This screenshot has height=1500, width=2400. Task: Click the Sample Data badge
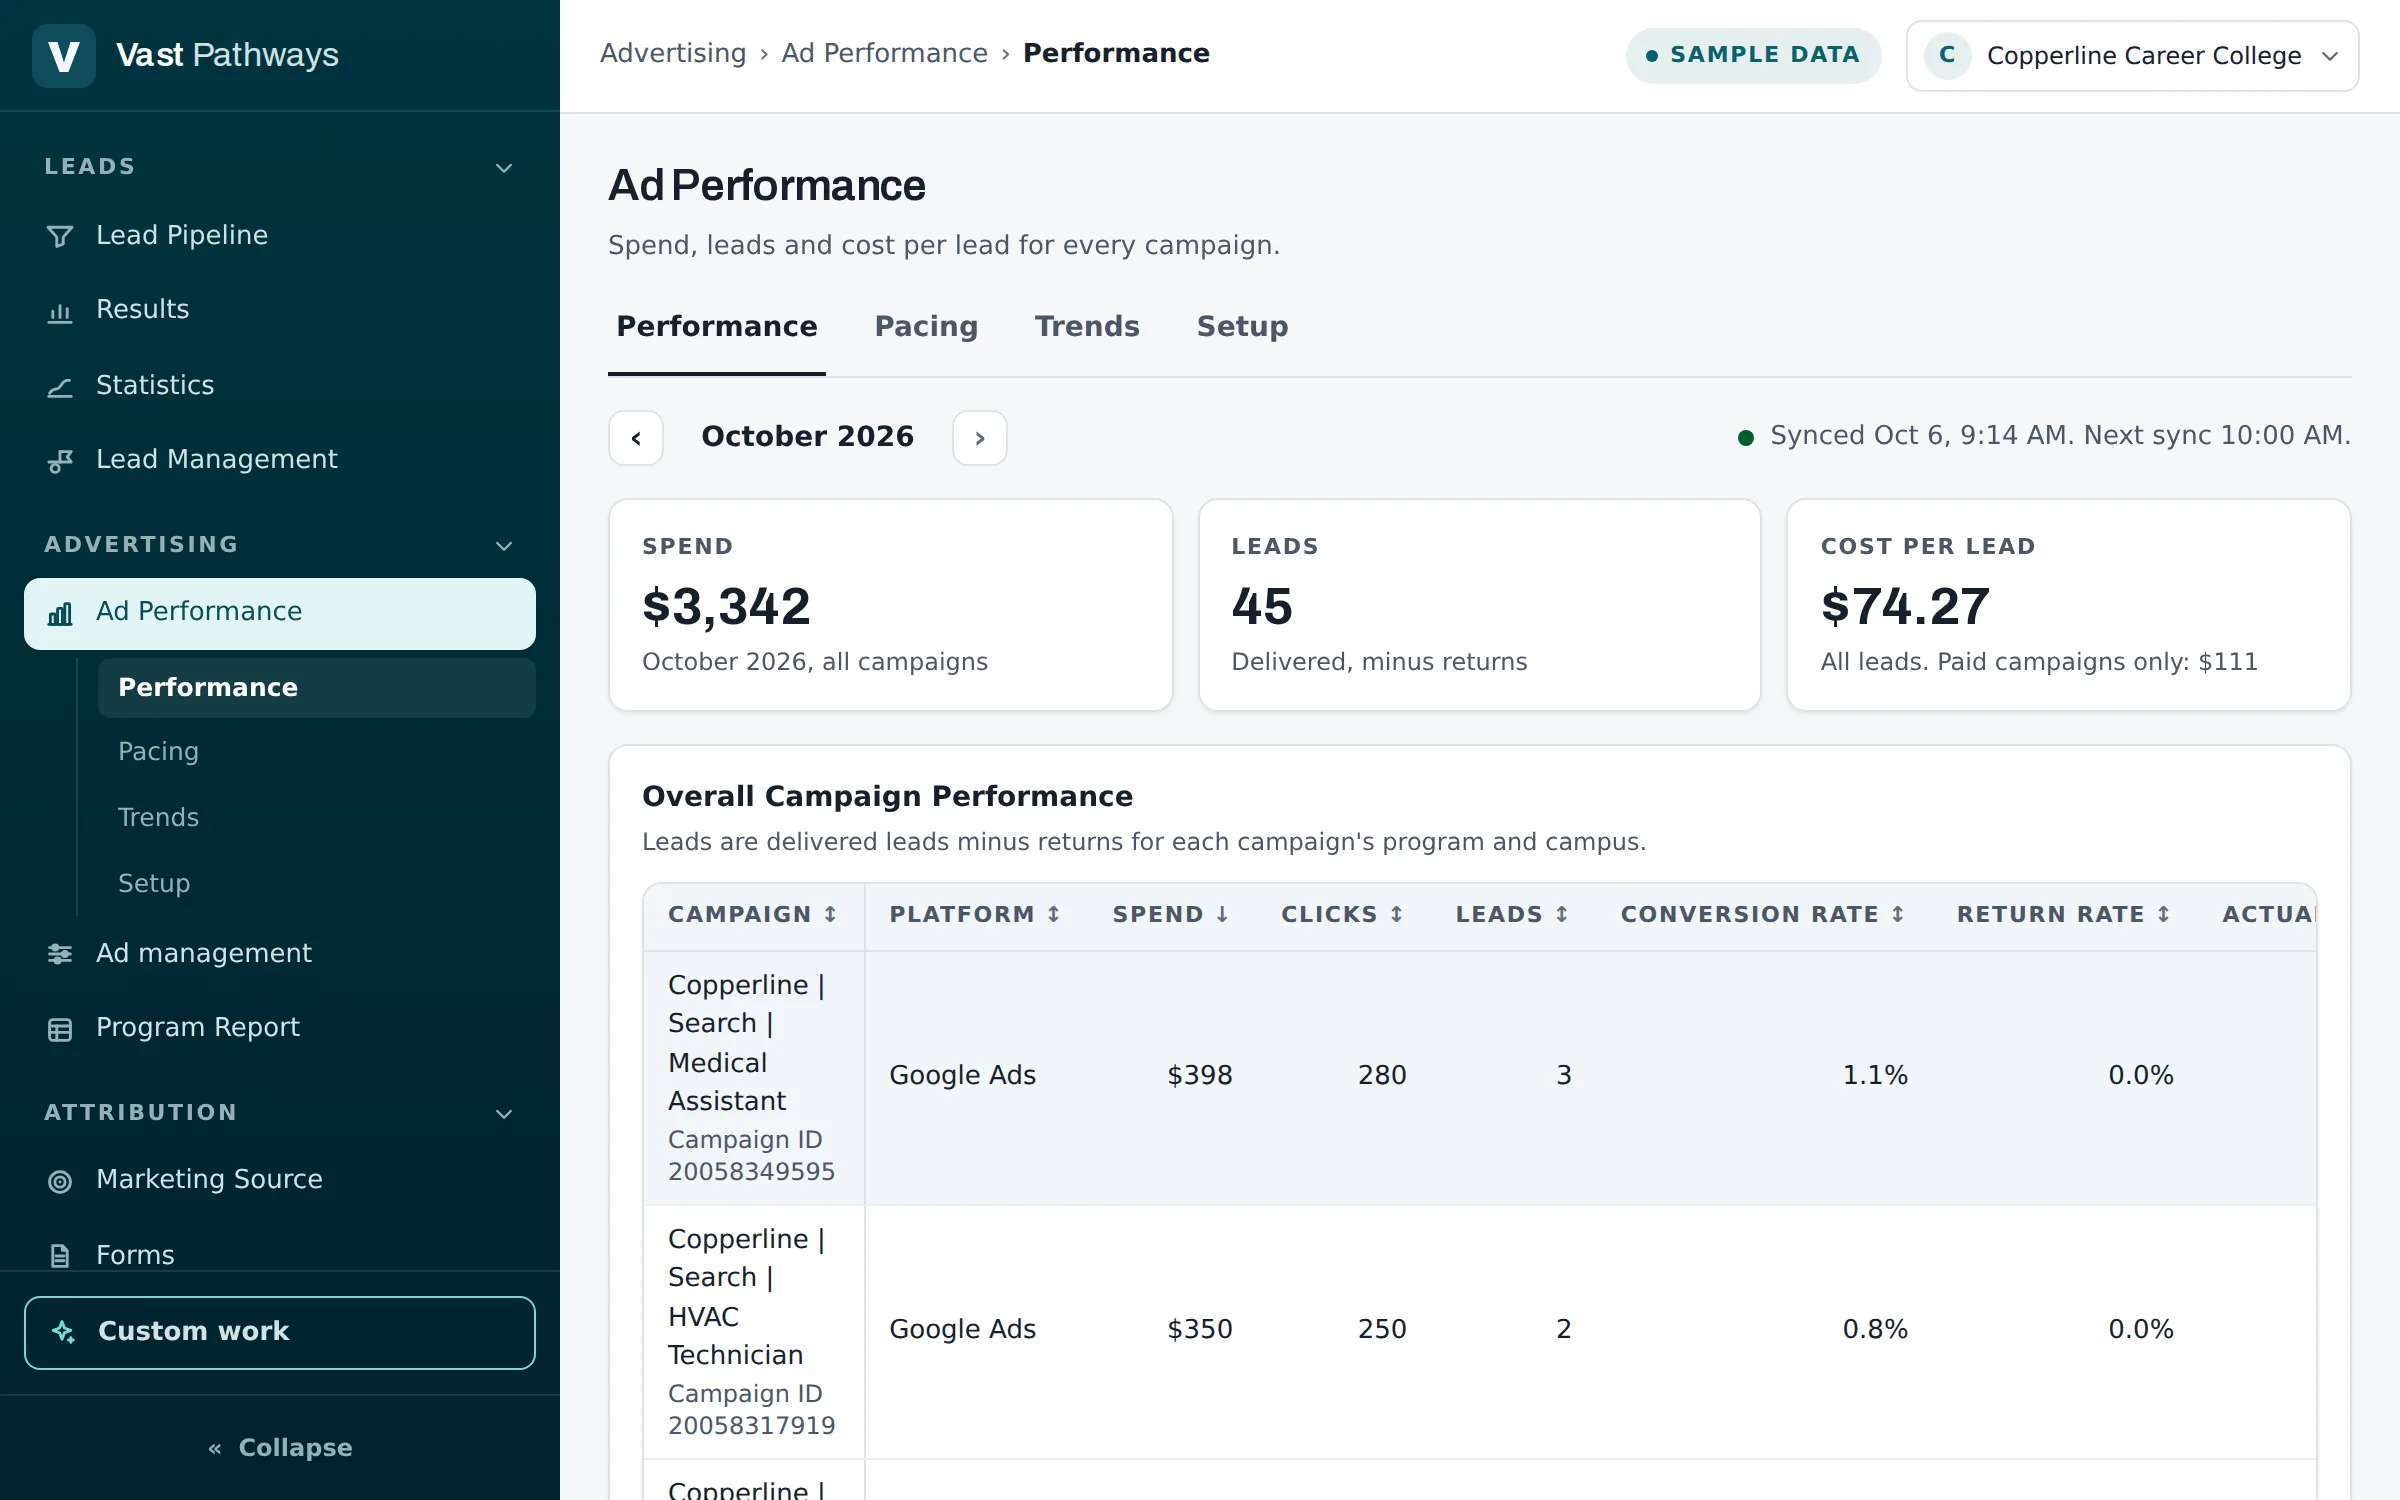(x=1753, y=55)
